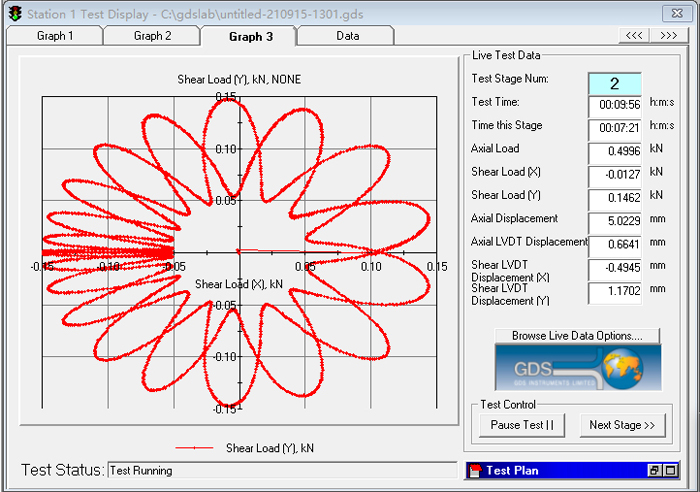Advance to the Next Stage

[622, 425]
